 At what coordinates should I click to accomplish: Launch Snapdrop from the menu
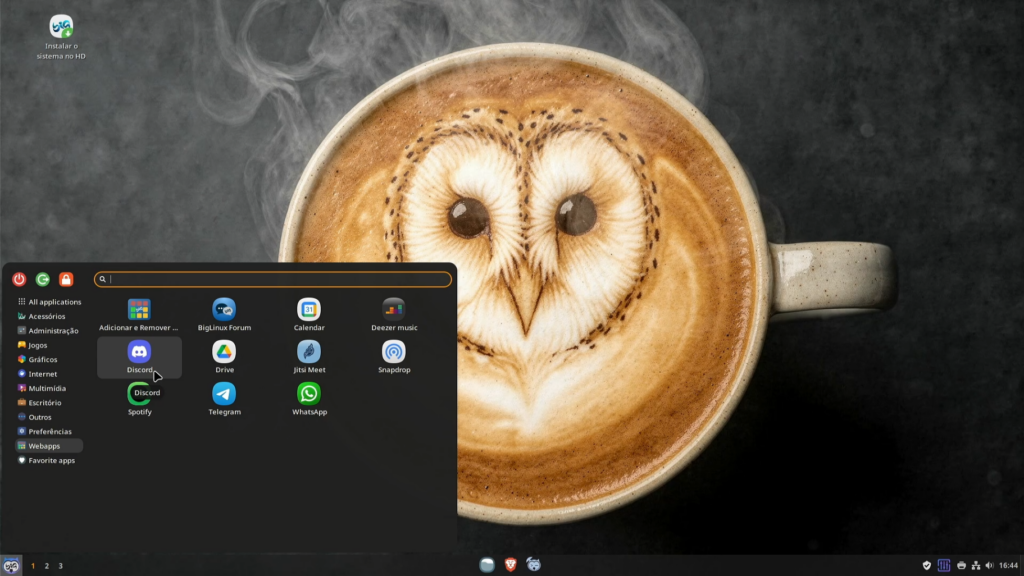394,352
